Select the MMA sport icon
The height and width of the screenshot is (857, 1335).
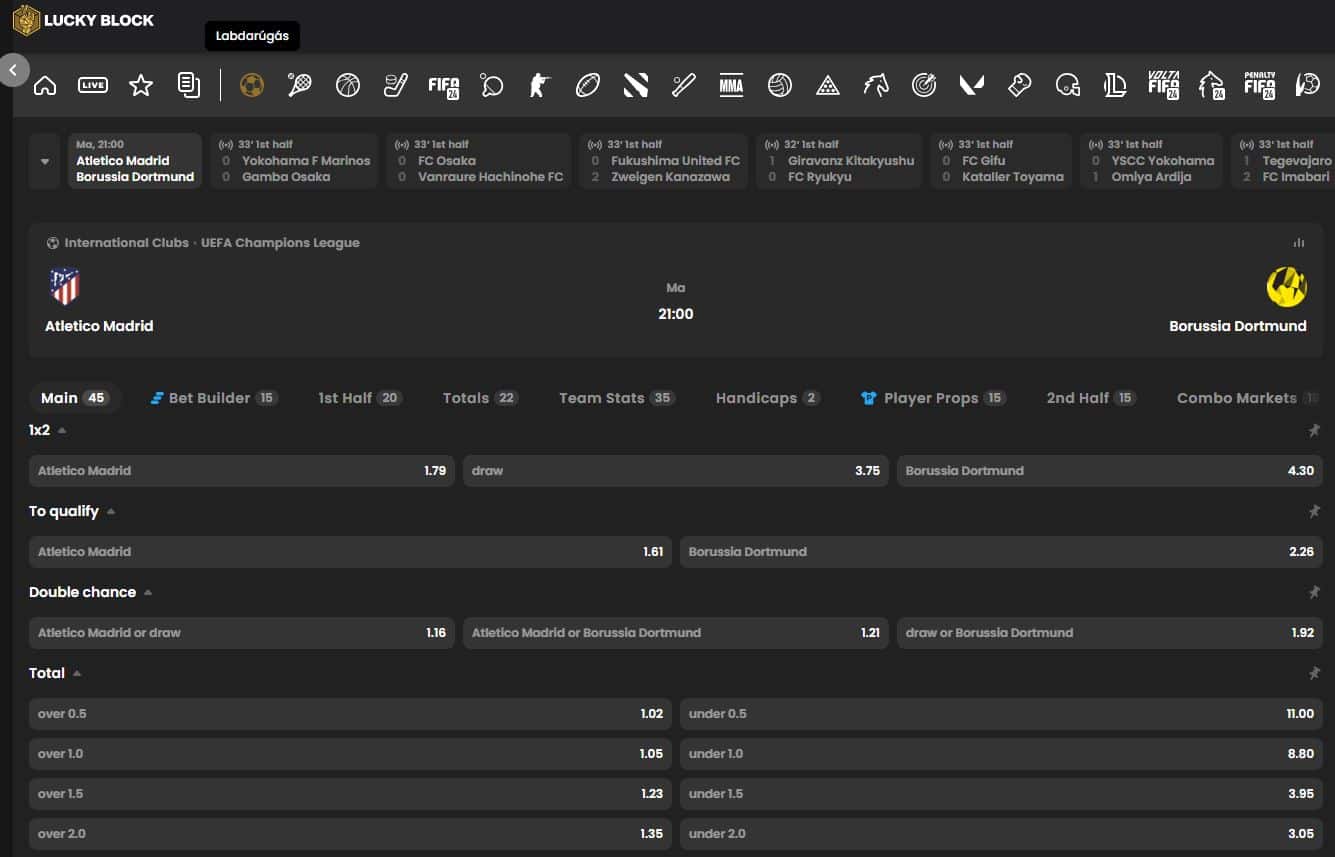[731, 85]
